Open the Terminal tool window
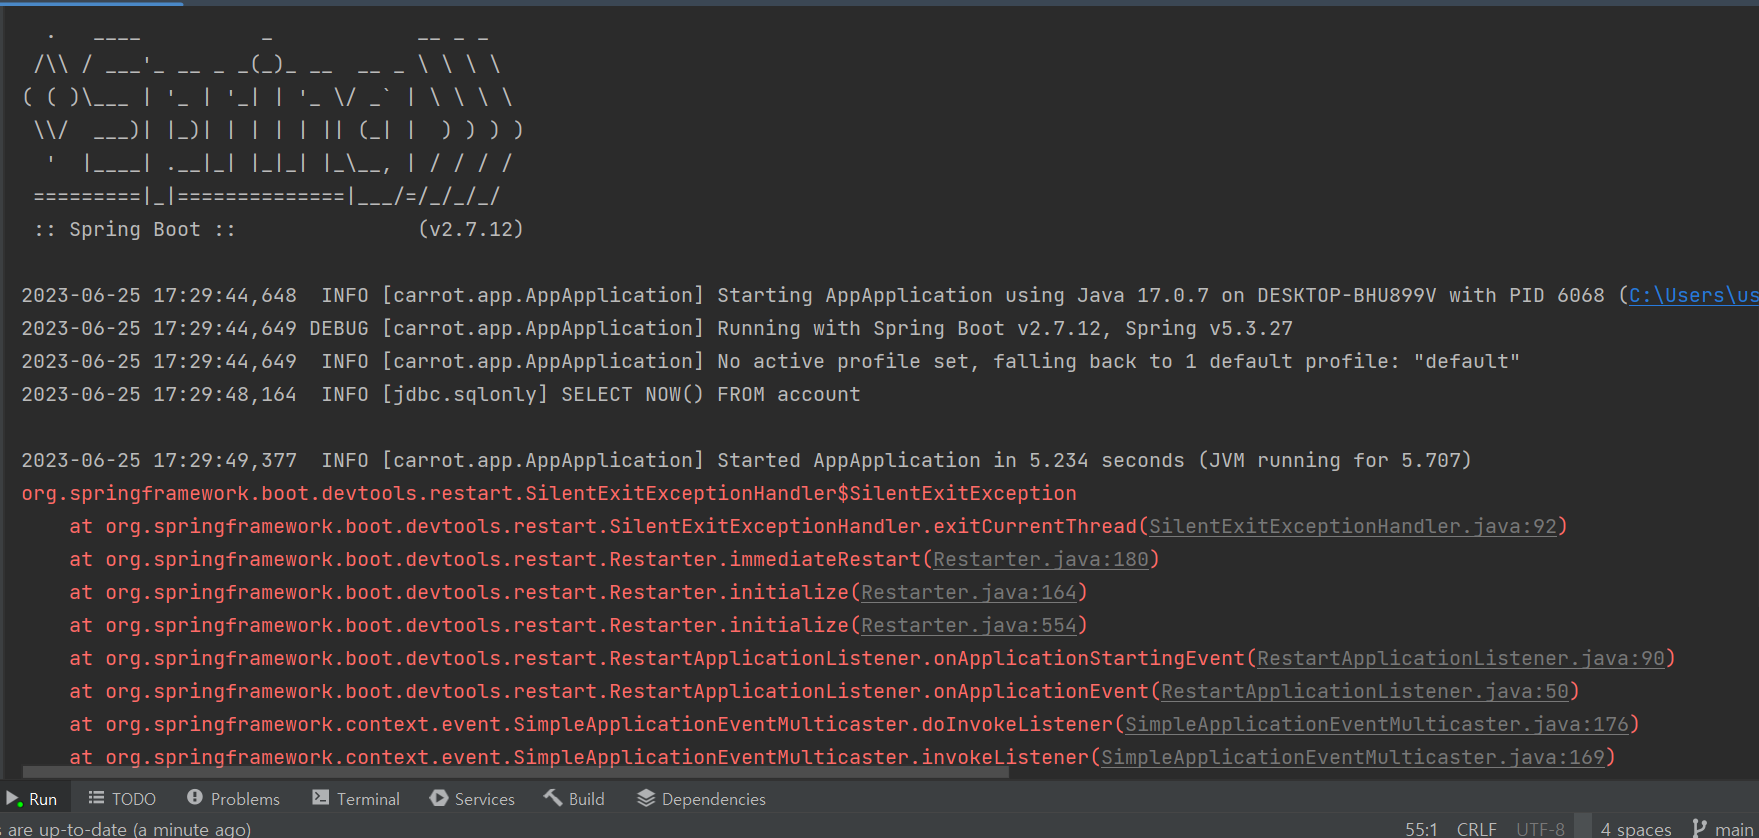Viewport: 1759px width, 838px height. click(x=356, y=799)
